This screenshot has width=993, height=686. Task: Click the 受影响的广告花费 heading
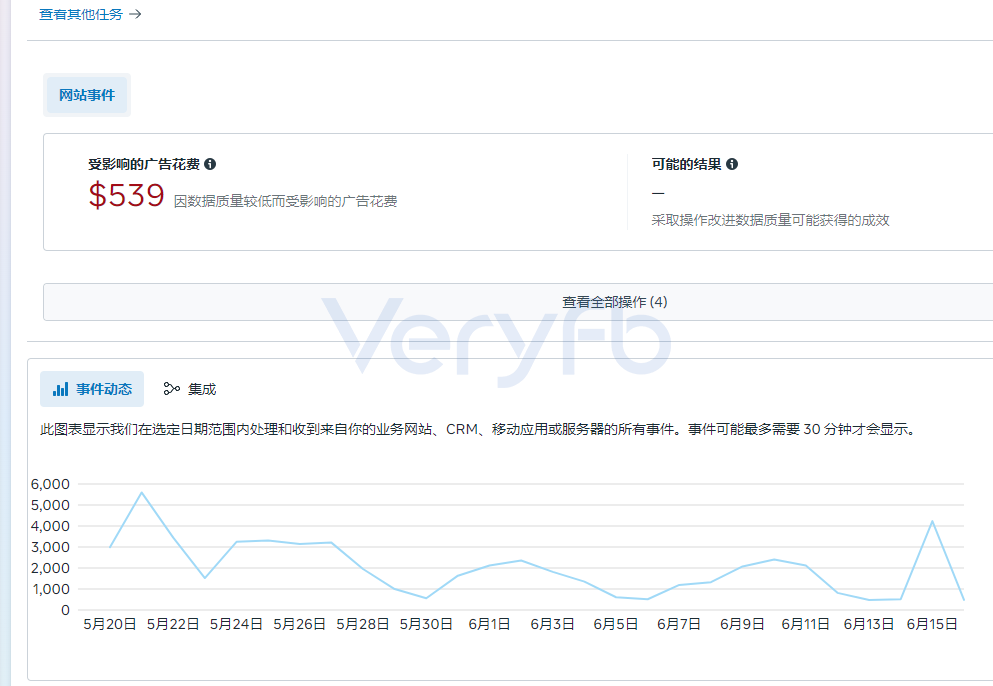144,165
